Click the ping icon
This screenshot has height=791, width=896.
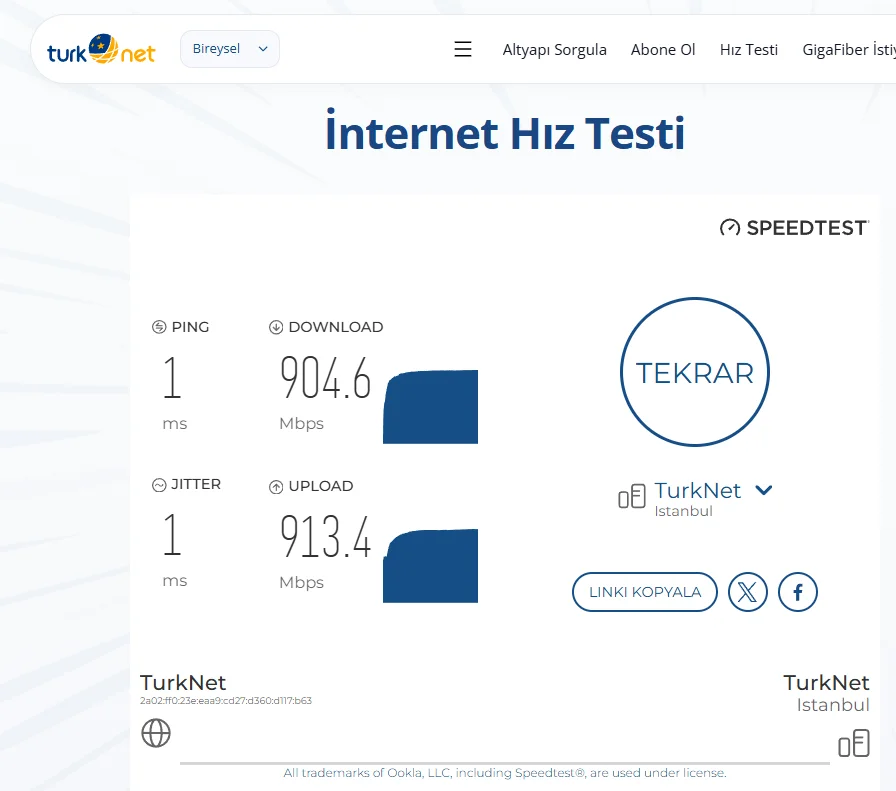[x=159, y=327]
